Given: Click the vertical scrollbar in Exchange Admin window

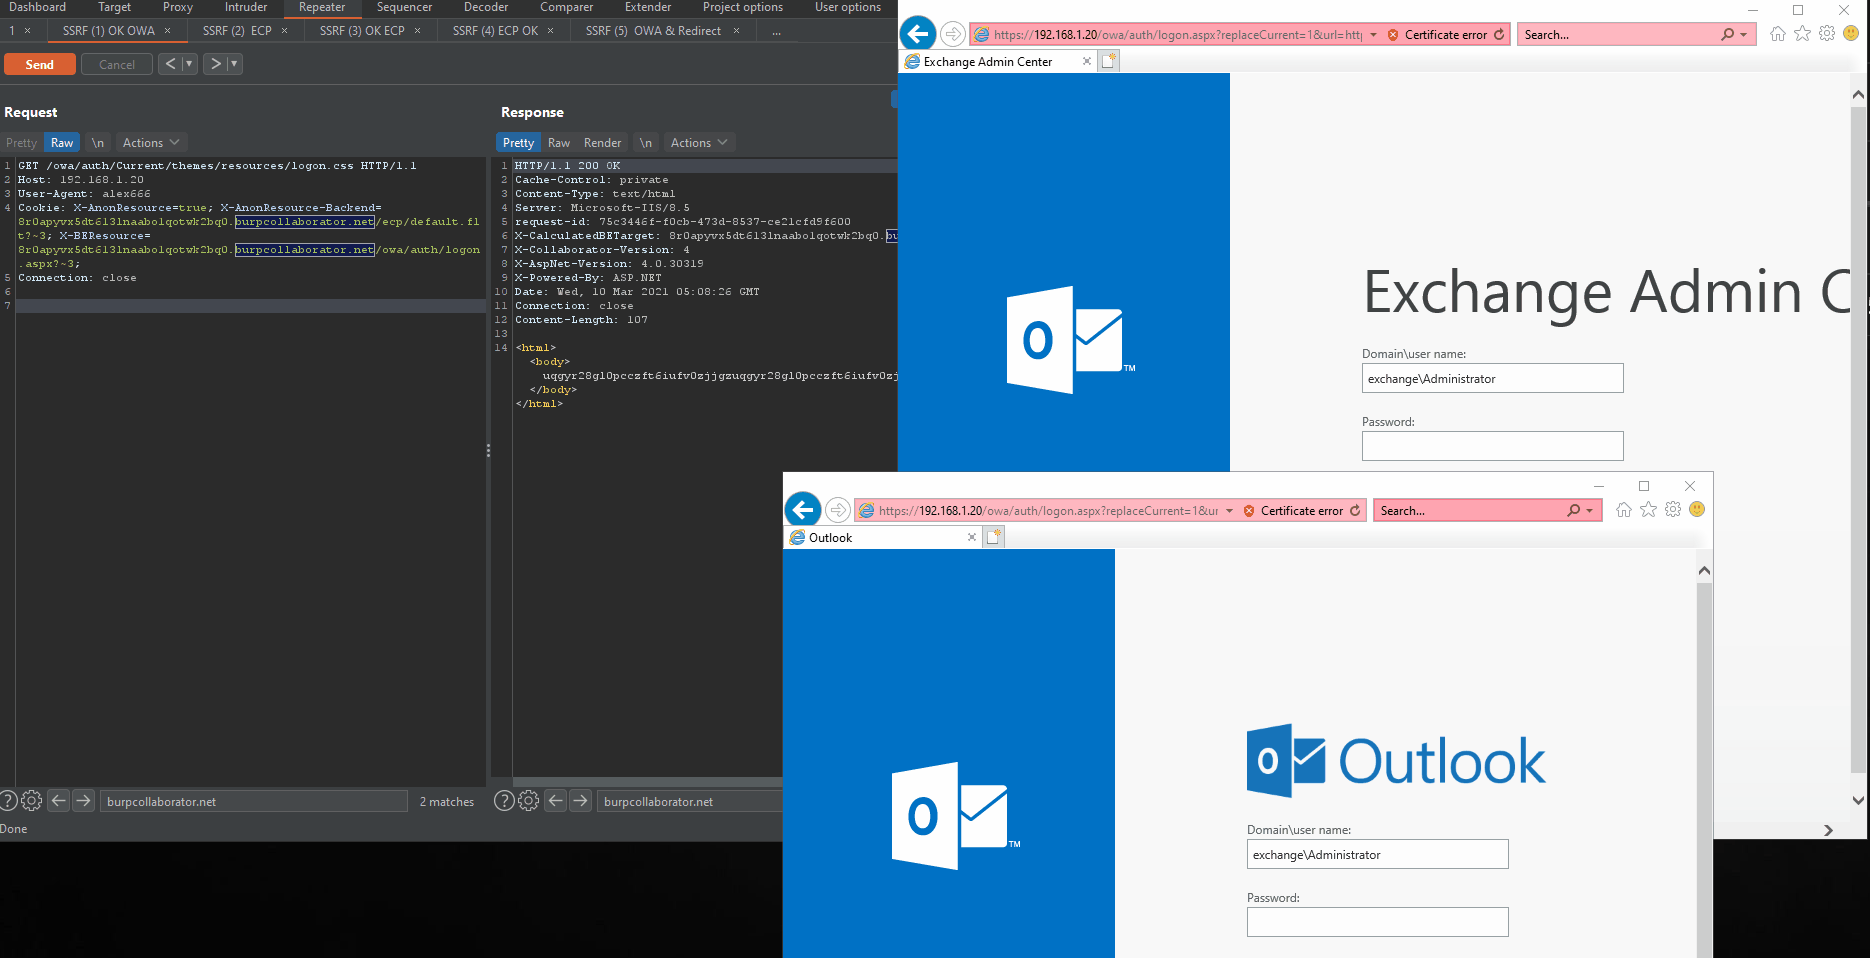Looking at the screenshot, I should (1858, 440).
